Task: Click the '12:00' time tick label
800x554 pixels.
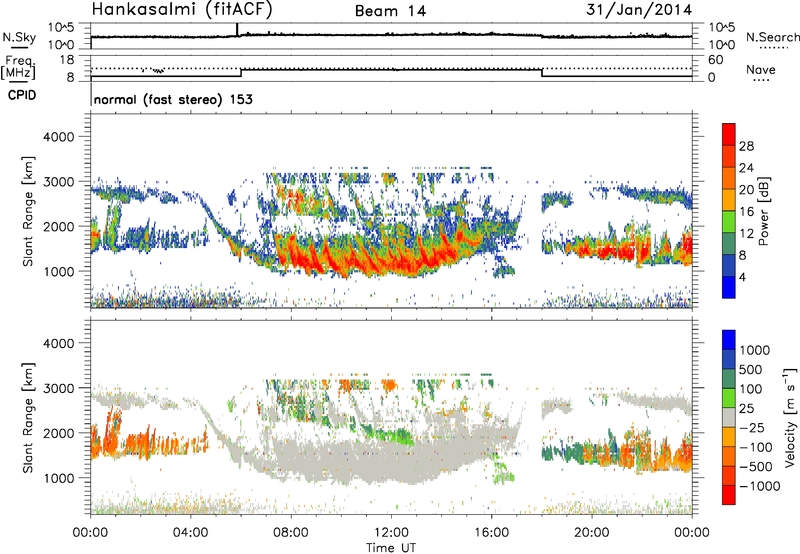Action: (x=391, y=533)
